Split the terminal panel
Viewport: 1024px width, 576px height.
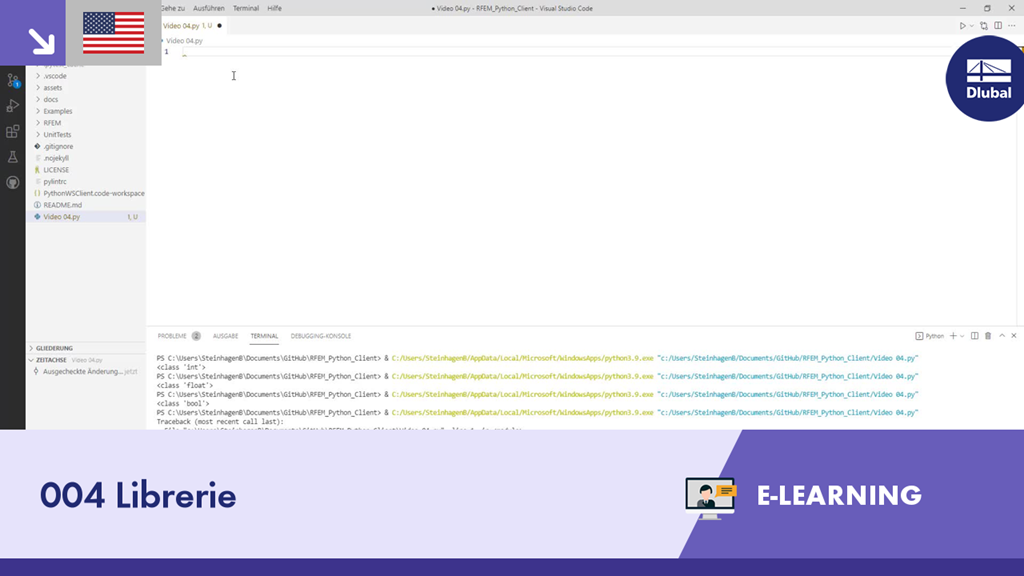tap(974, 336)
